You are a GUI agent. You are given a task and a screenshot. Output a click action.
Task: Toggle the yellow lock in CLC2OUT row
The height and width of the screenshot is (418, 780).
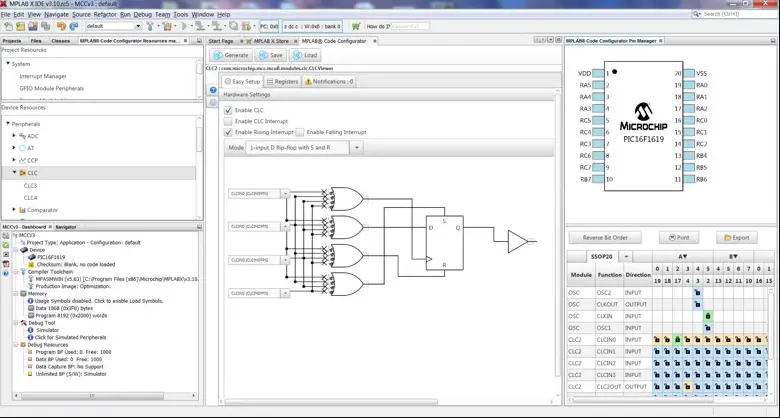(x=687, y=387)
